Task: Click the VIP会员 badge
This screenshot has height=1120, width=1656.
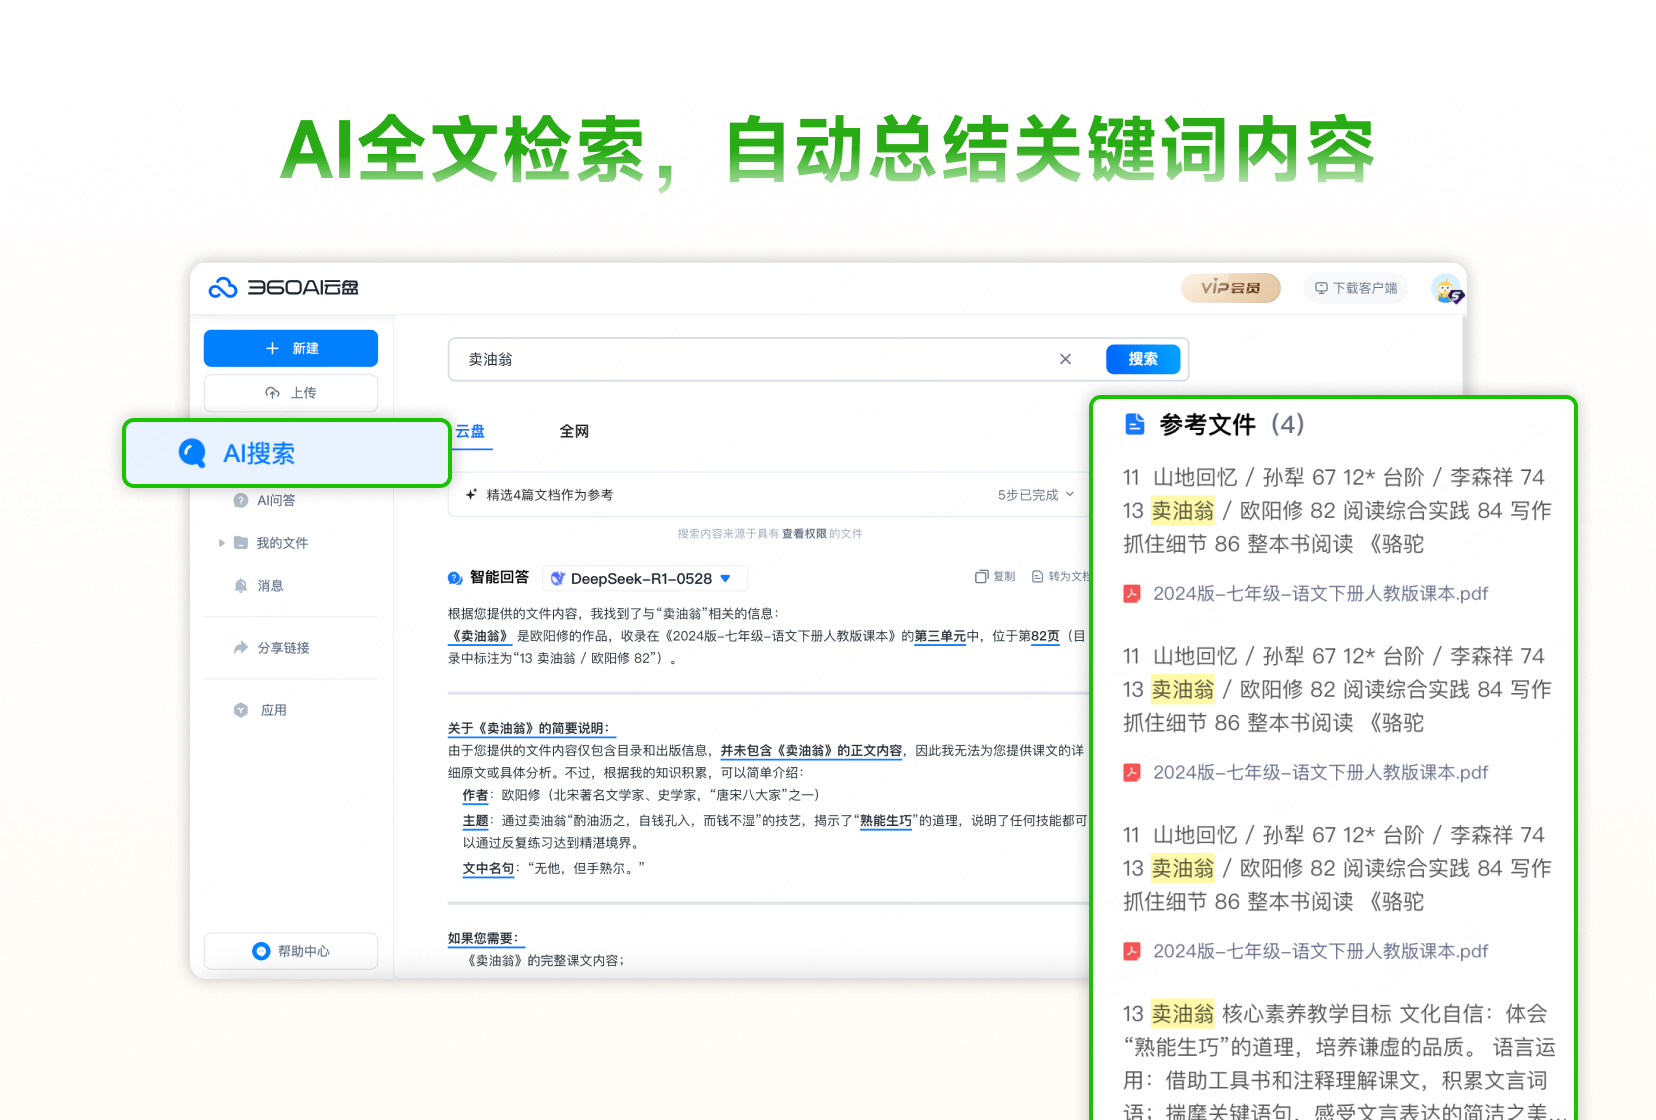Action: [x=1231, y=288]
